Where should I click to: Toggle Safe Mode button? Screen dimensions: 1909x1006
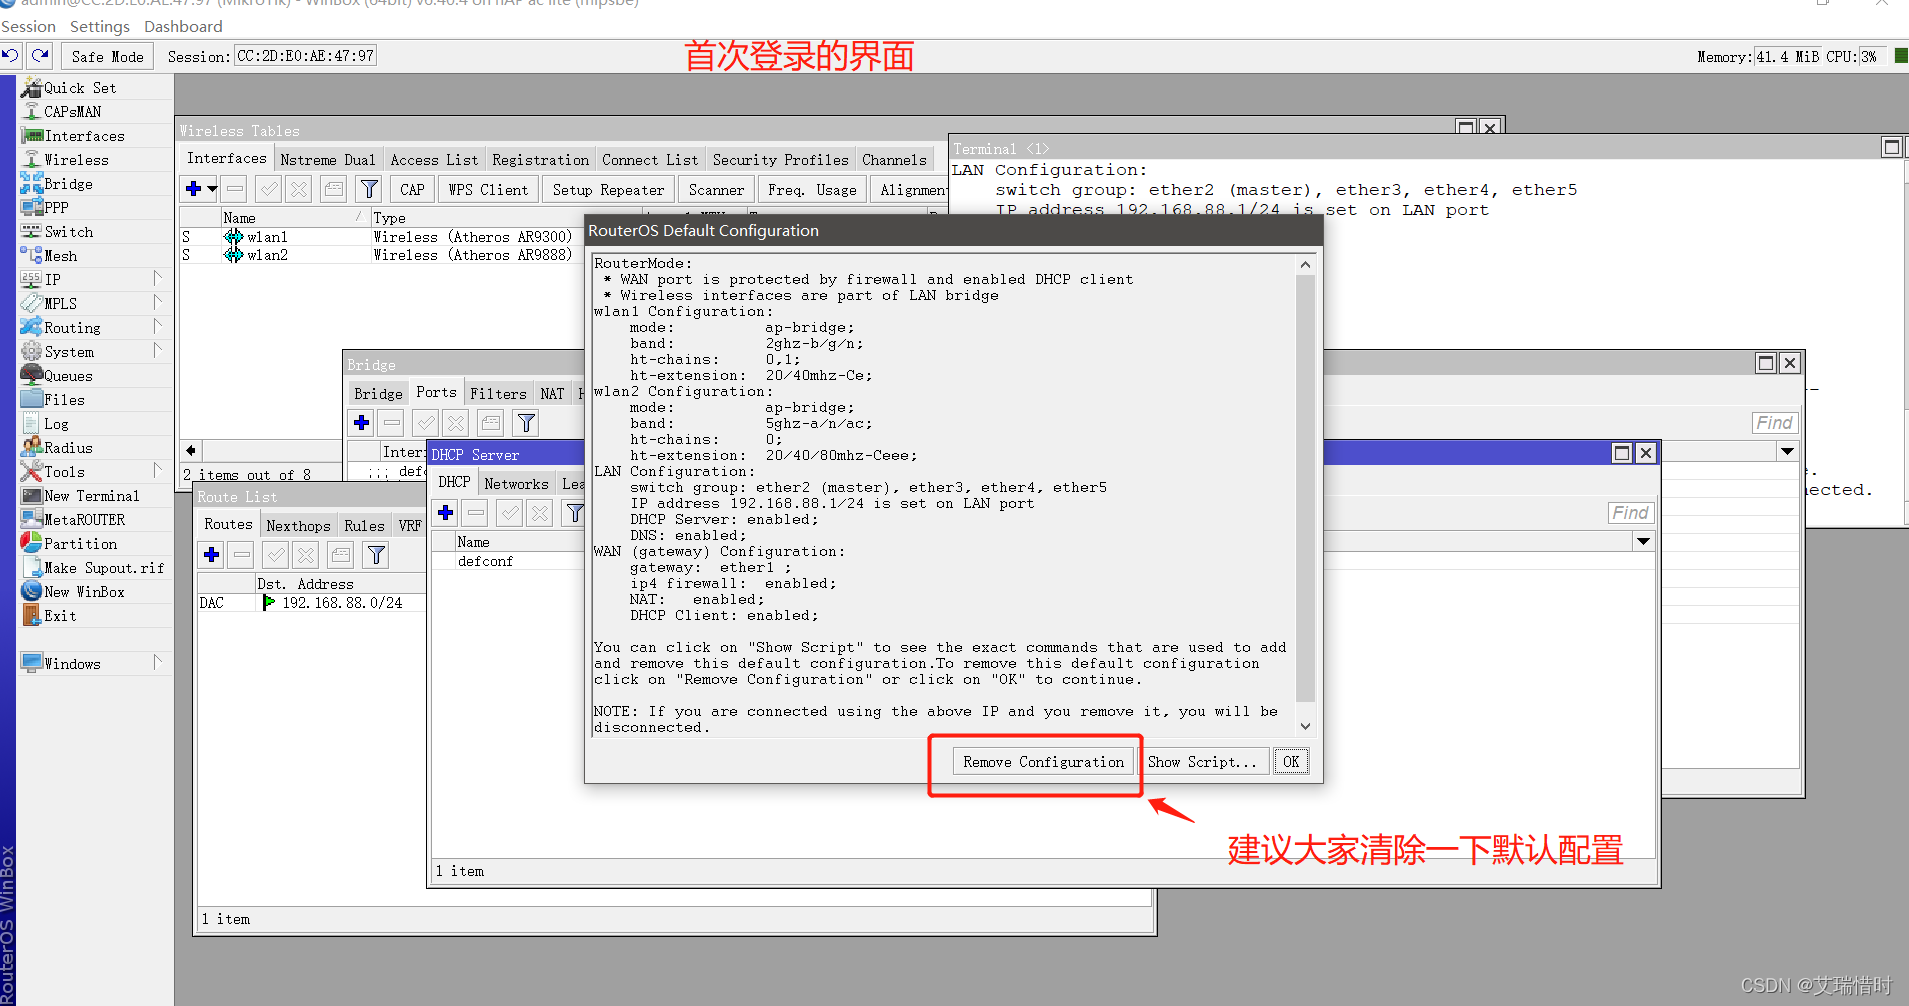(x=107, y=57)
